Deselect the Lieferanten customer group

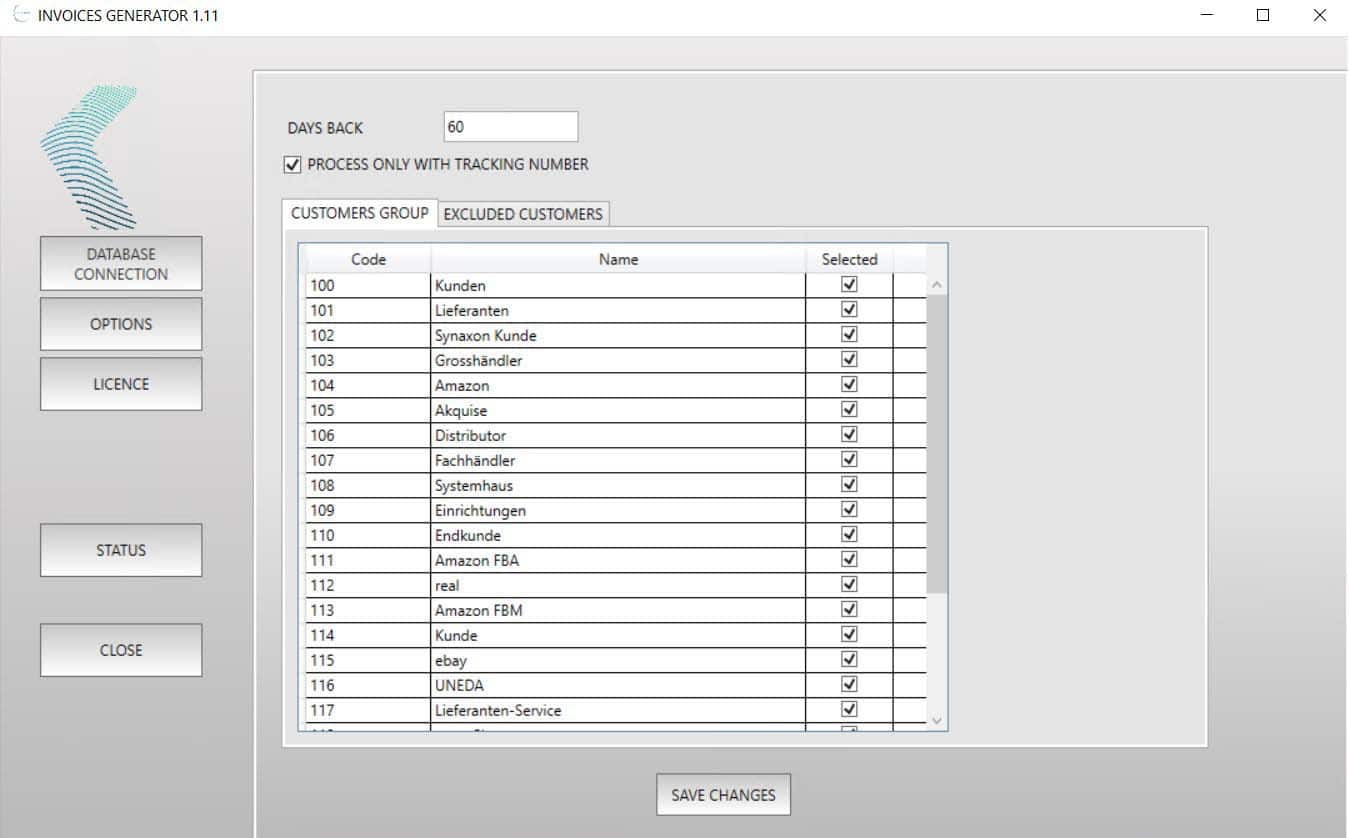[x=849, y=310]
